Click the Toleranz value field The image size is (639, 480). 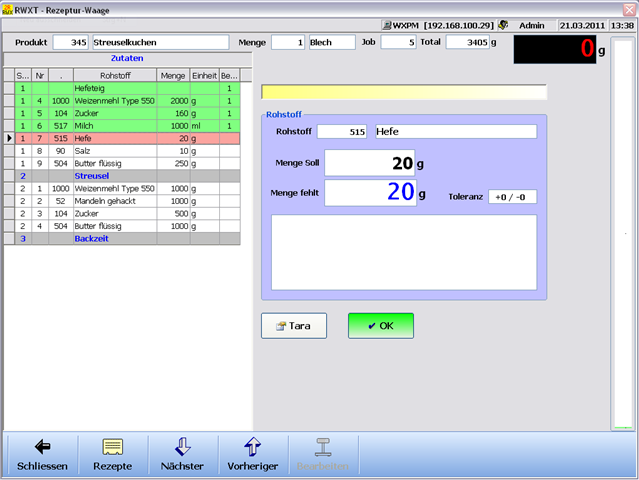tap(512, 197)
